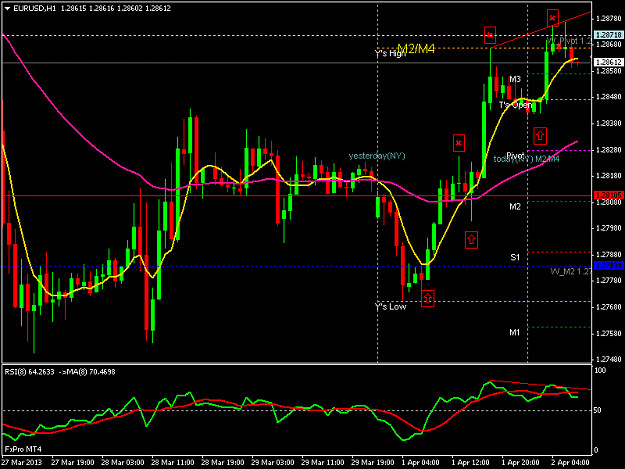Viewport: 625px width, 469px height.
Task: Select the up arrow marker above the Pivot line
Action: point(540,136)
